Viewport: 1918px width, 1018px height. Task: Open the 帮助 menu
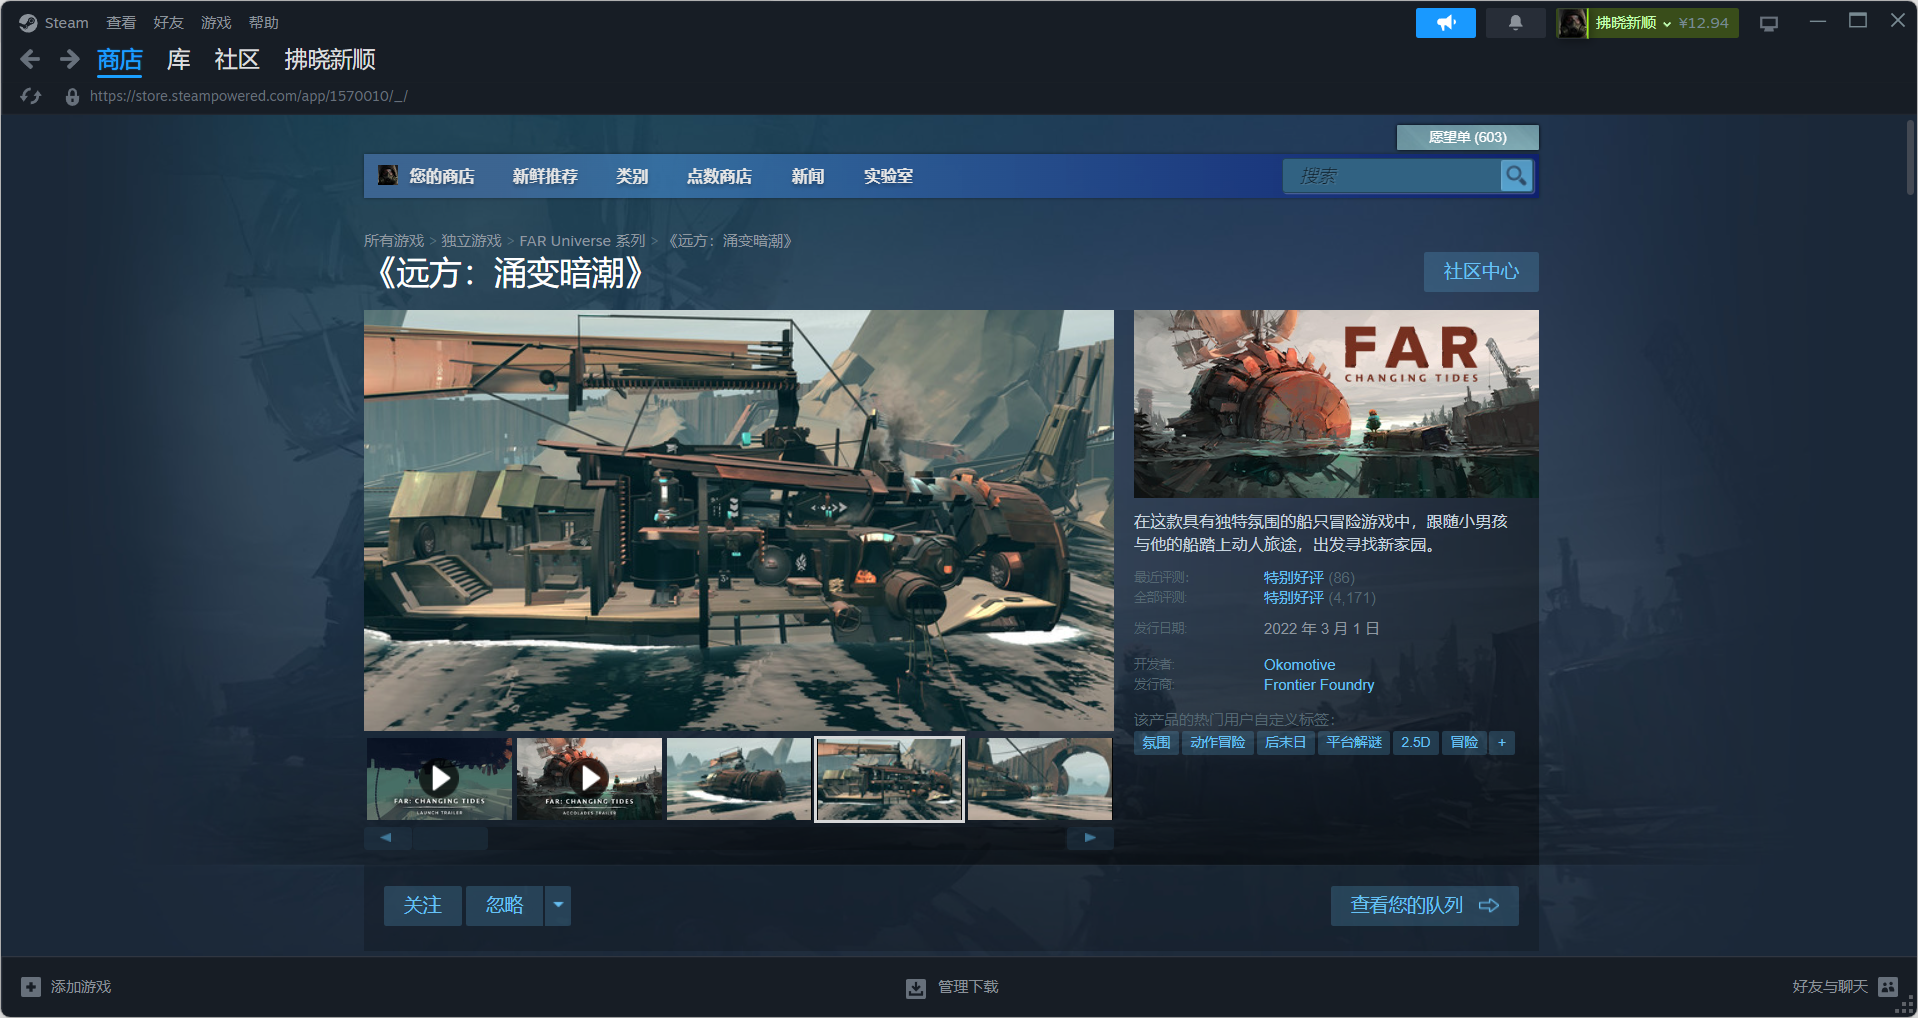tap(264, 22)
